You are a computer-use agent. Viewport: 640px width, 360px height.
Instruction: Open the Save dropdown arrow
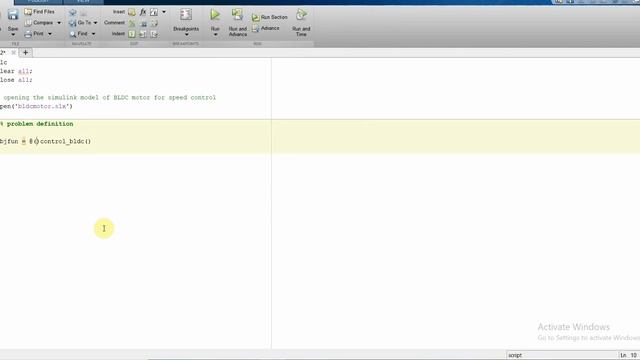tap(13, 35)
